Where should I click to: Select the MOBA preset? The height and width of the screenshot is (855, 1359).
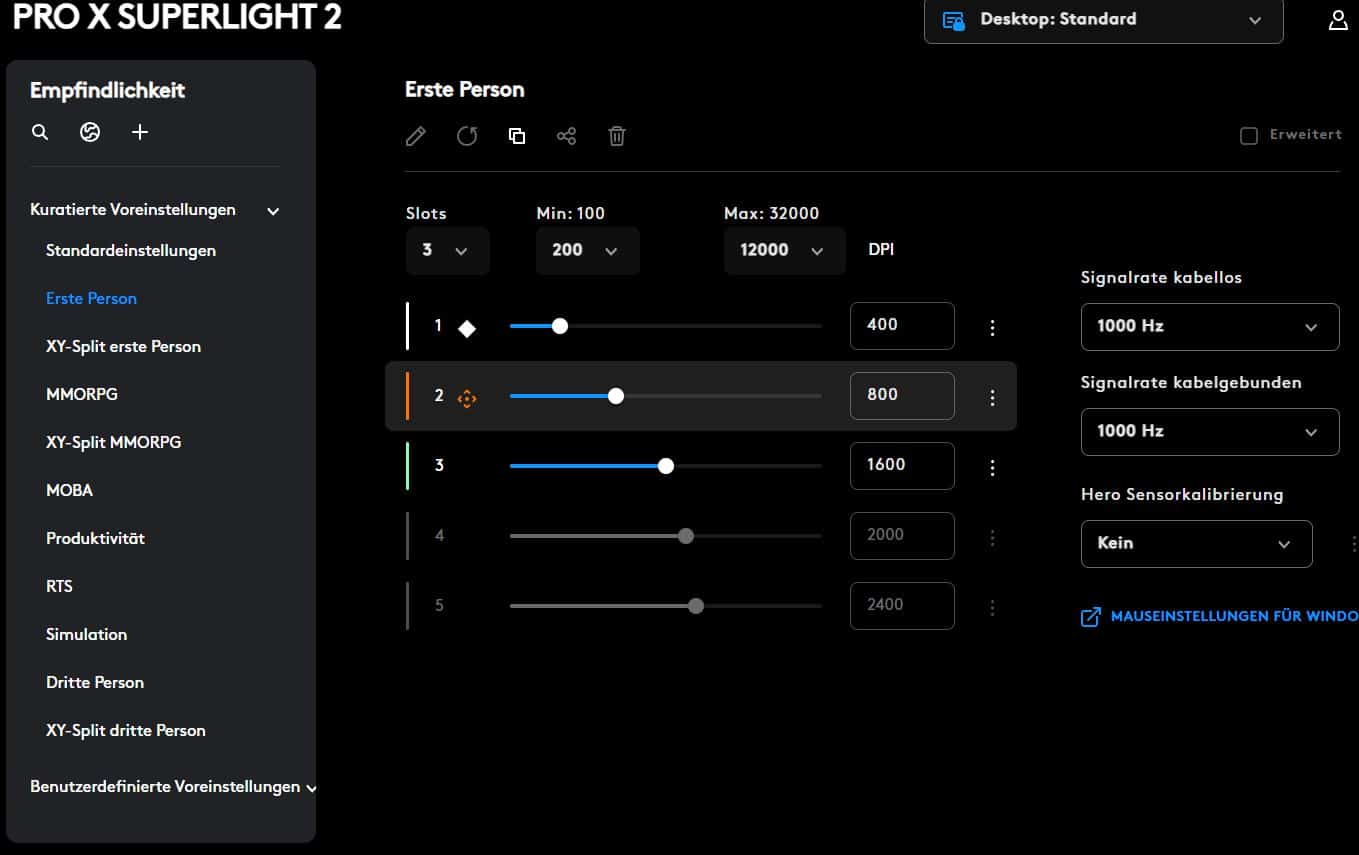[x=70, y=490]
